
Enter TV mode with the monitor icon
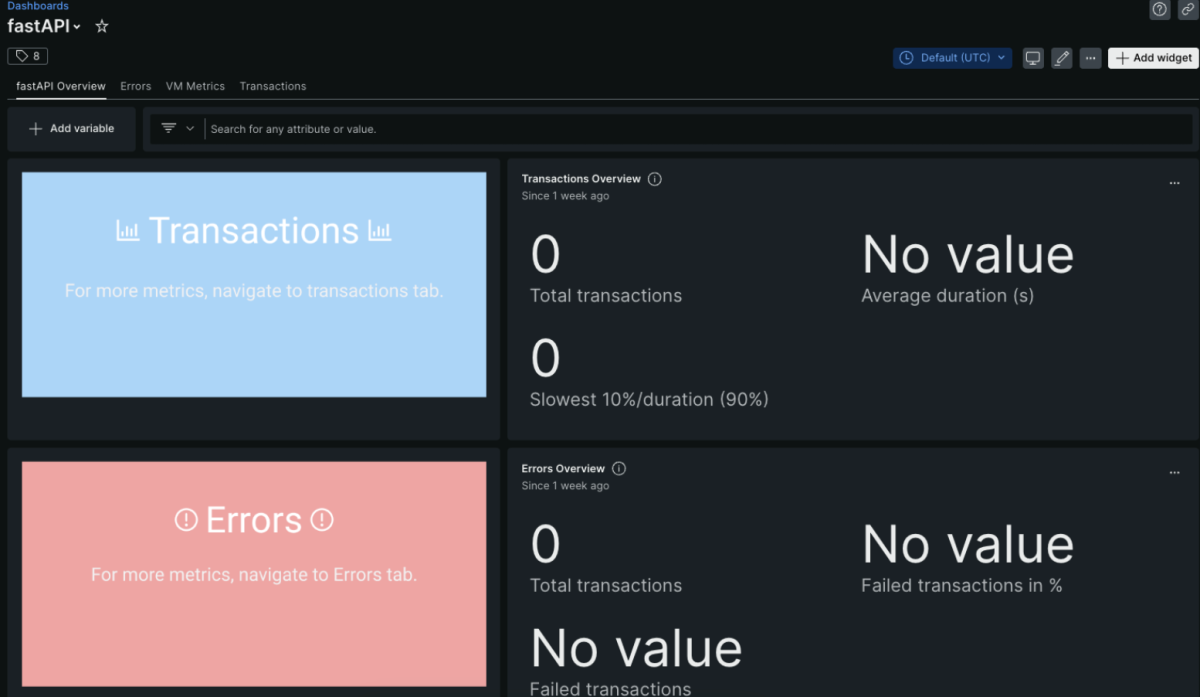(1032, 57)
